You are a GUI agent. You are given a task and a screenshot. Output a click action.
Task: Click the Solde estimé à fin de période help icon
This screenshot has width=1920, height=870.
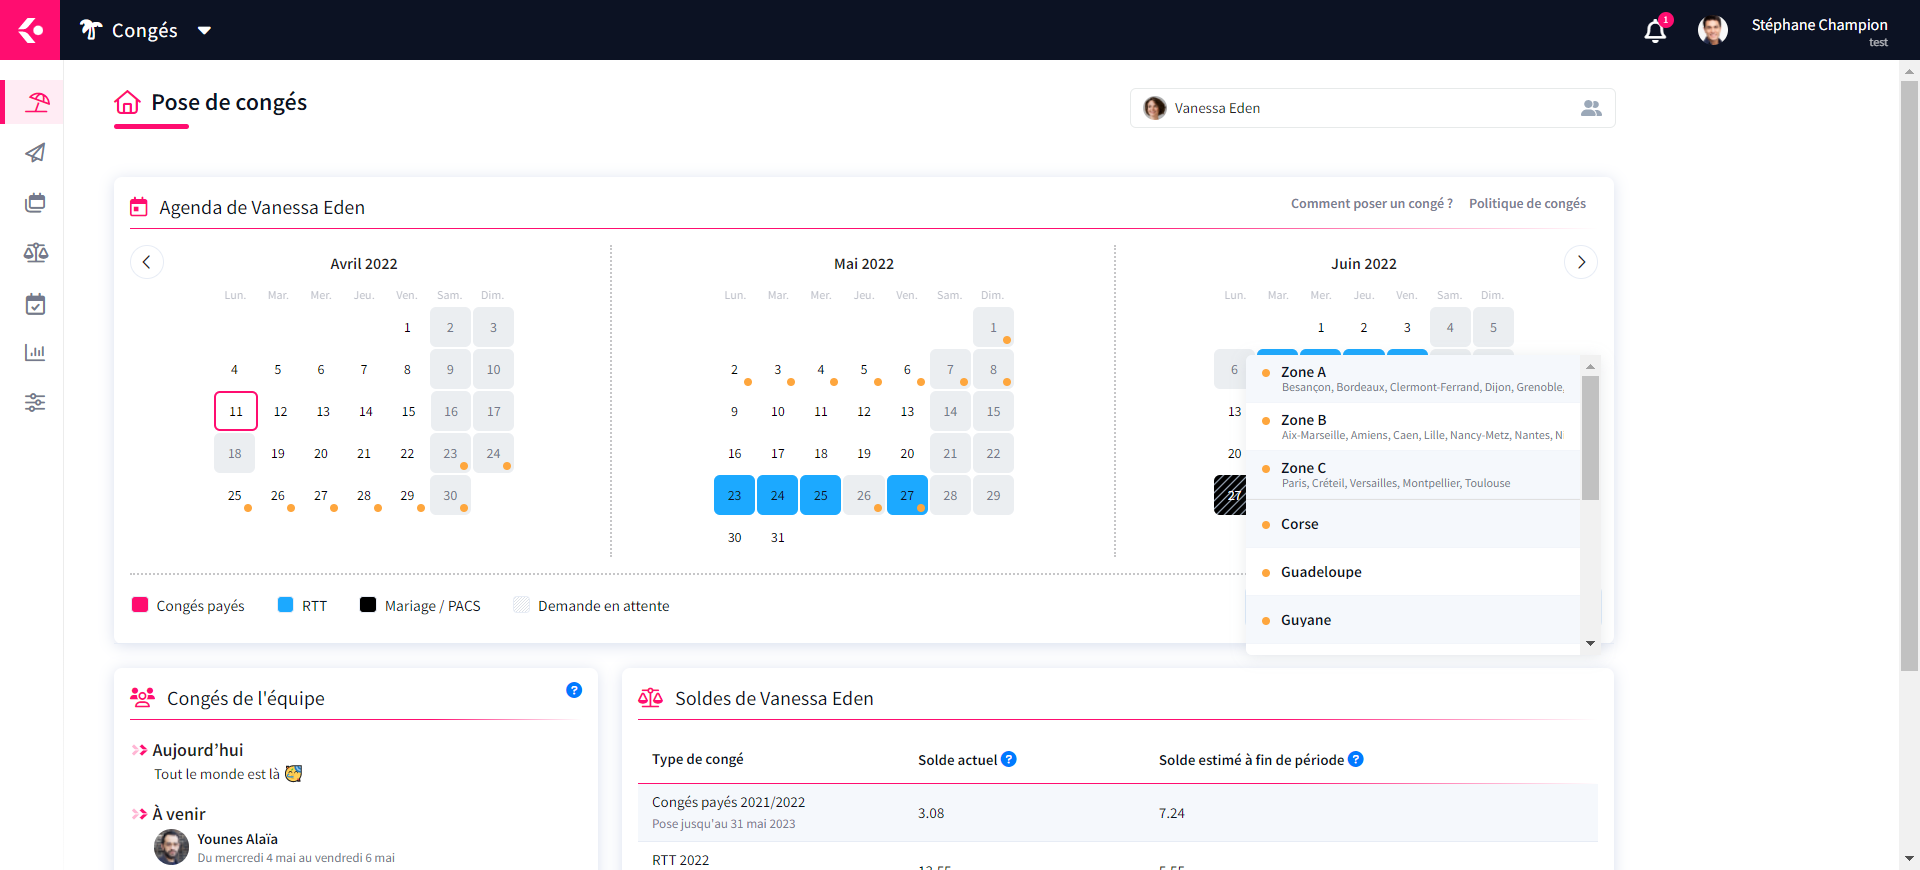click(1356, 759)
